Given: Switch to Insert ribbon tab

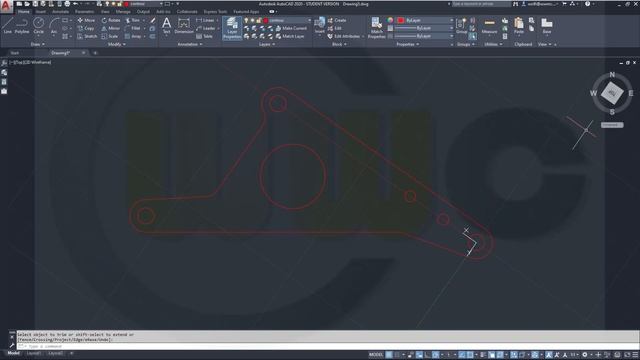Looking at the screenshot, I should 41,12.
